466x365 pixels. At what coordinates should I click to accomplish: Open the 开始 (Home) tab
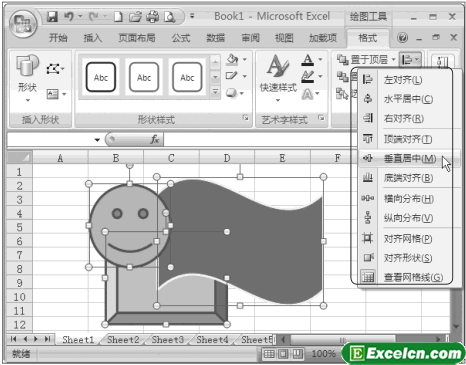coord(58,38)
